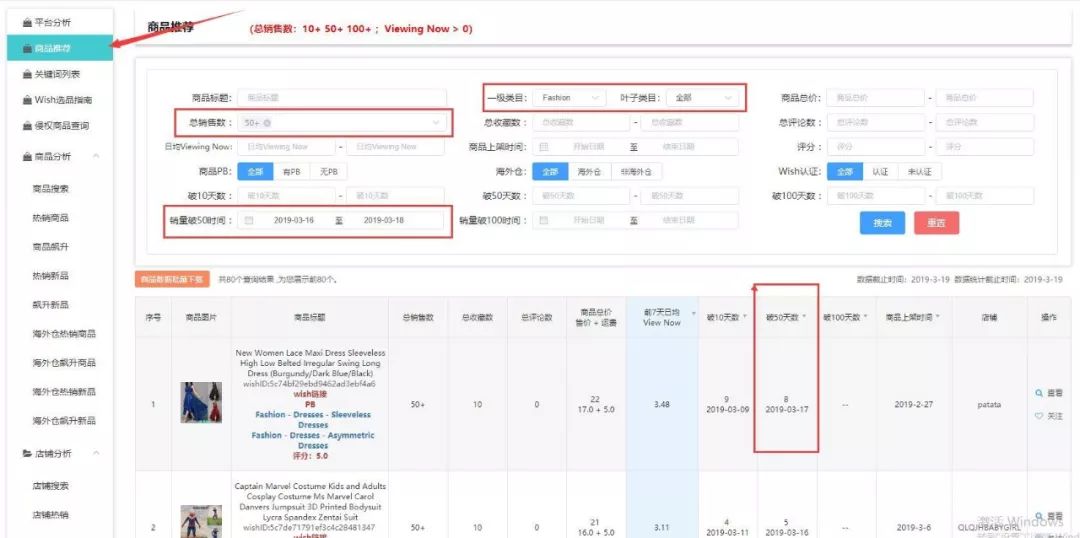Select 全部 for 海外仓
Image resolution: width=1080 pixels, height=538 pixels.
tap(550, 172)
